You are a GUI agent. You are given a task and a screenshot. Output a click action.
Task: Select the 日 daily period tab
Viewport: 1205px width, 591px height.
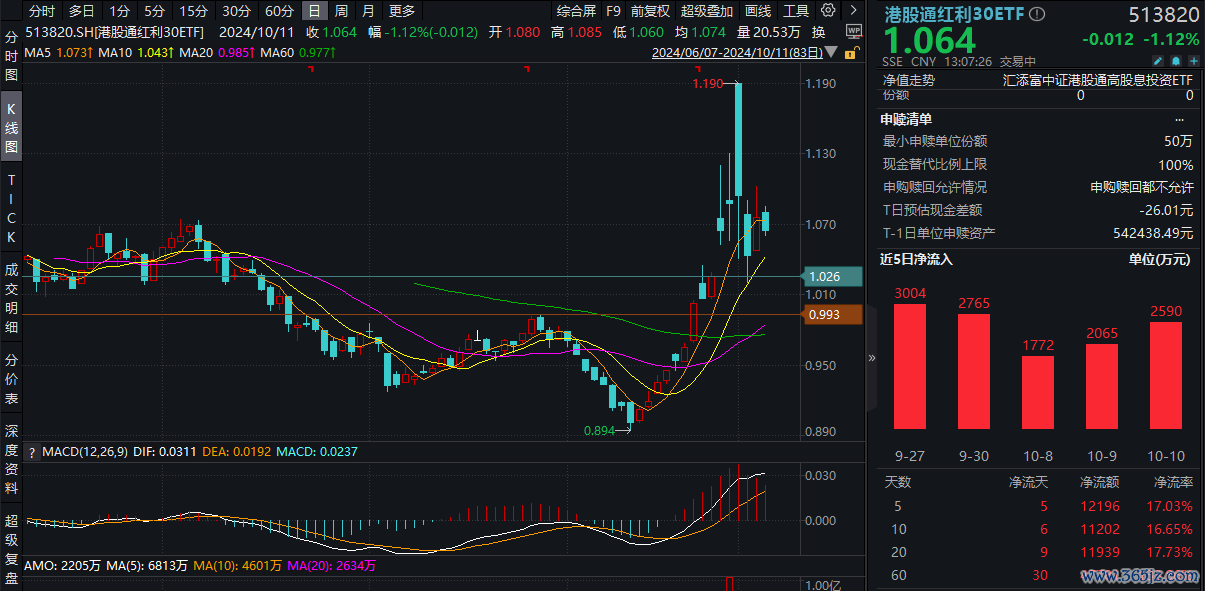pos(315,11)
